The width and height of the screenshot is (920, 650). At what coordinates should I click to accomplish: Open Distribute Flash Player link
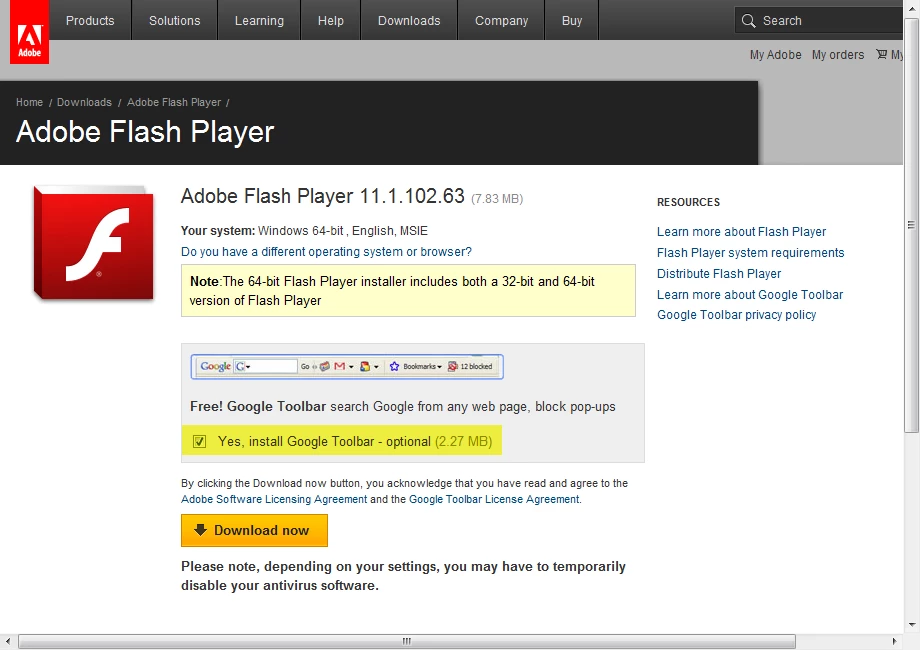[x=719, y=274]
